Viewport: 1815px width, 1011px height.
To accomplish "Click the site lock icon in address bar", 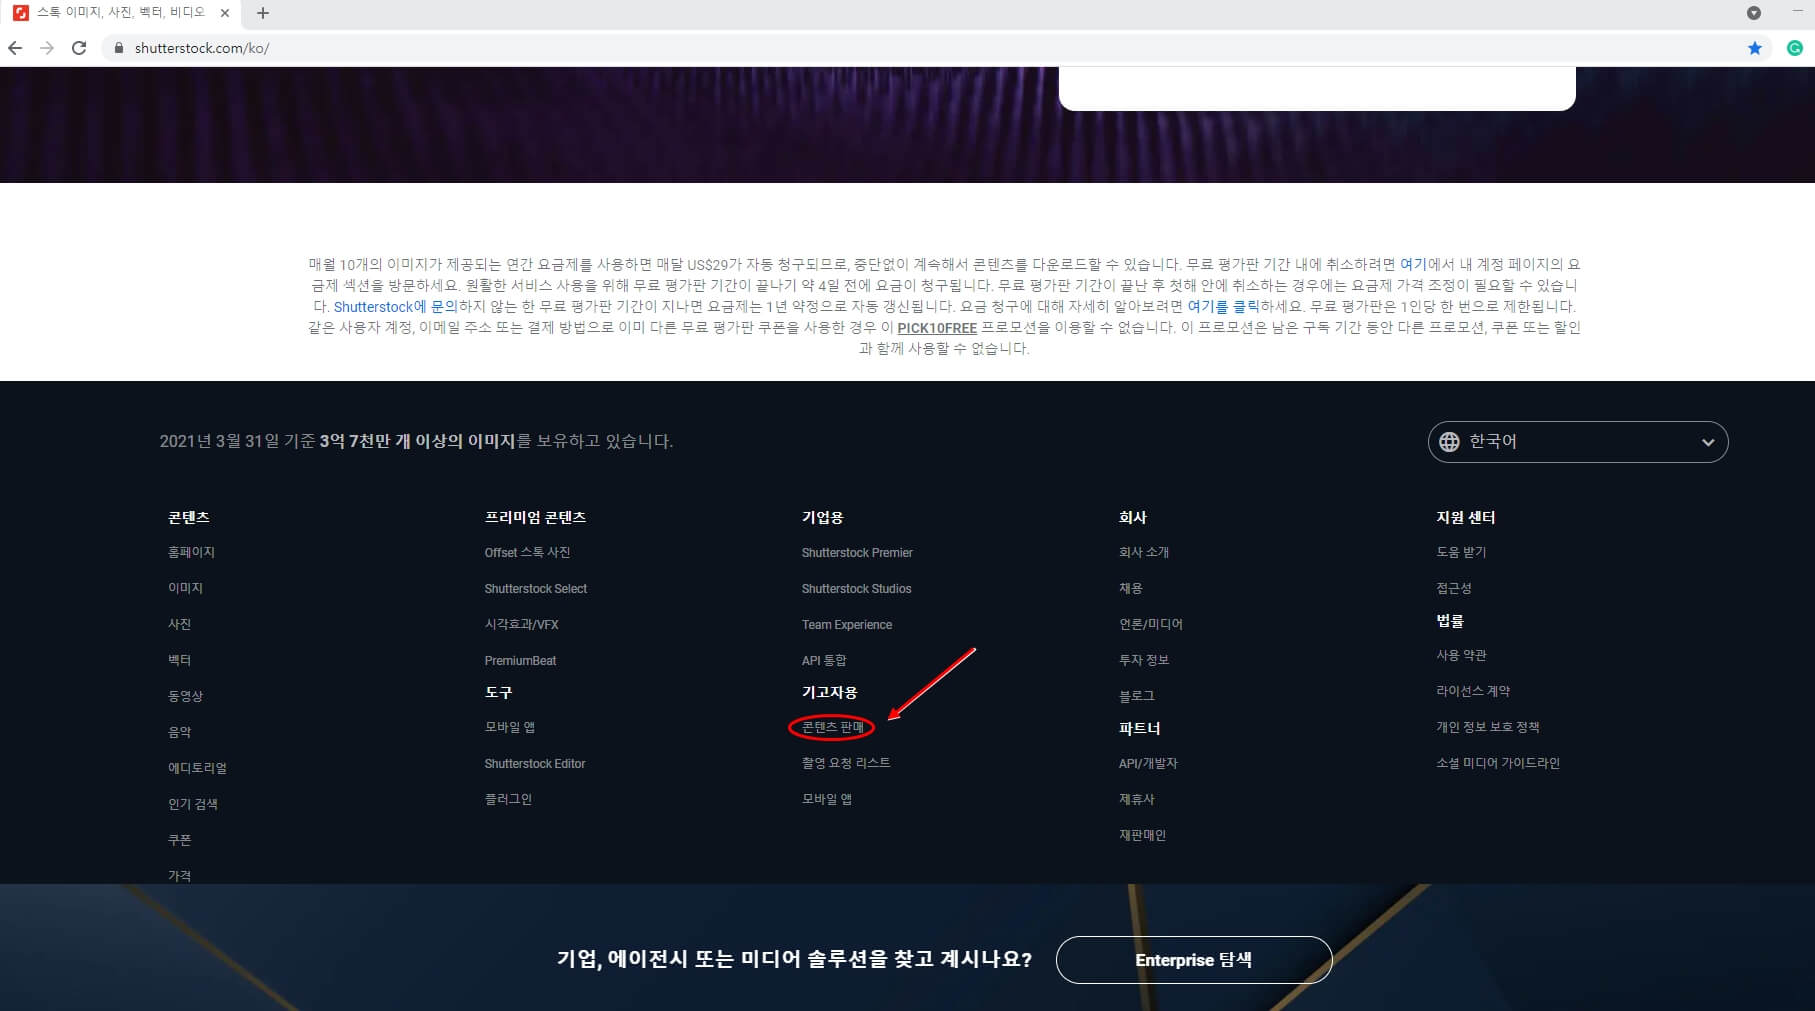I will tap(119, 48).
